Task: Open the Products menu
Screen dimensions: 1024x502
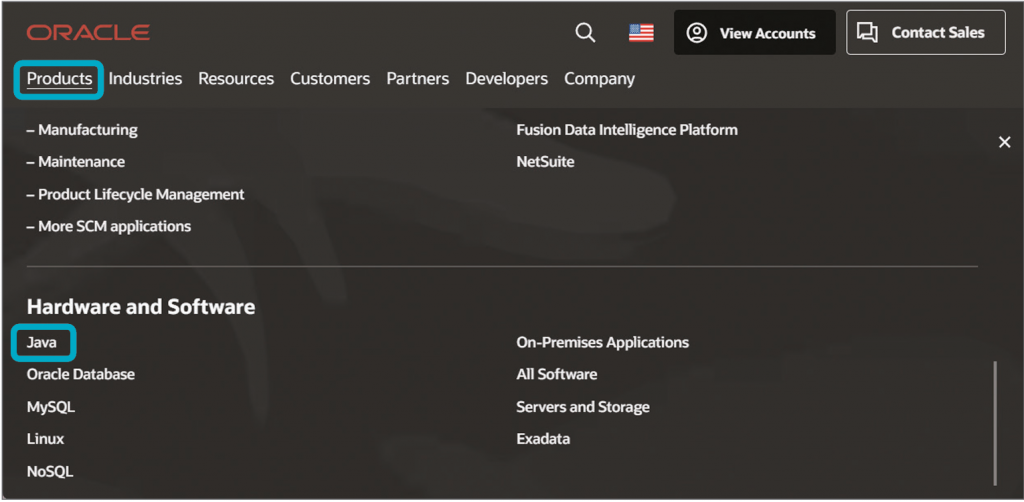Action: point(59,79)
